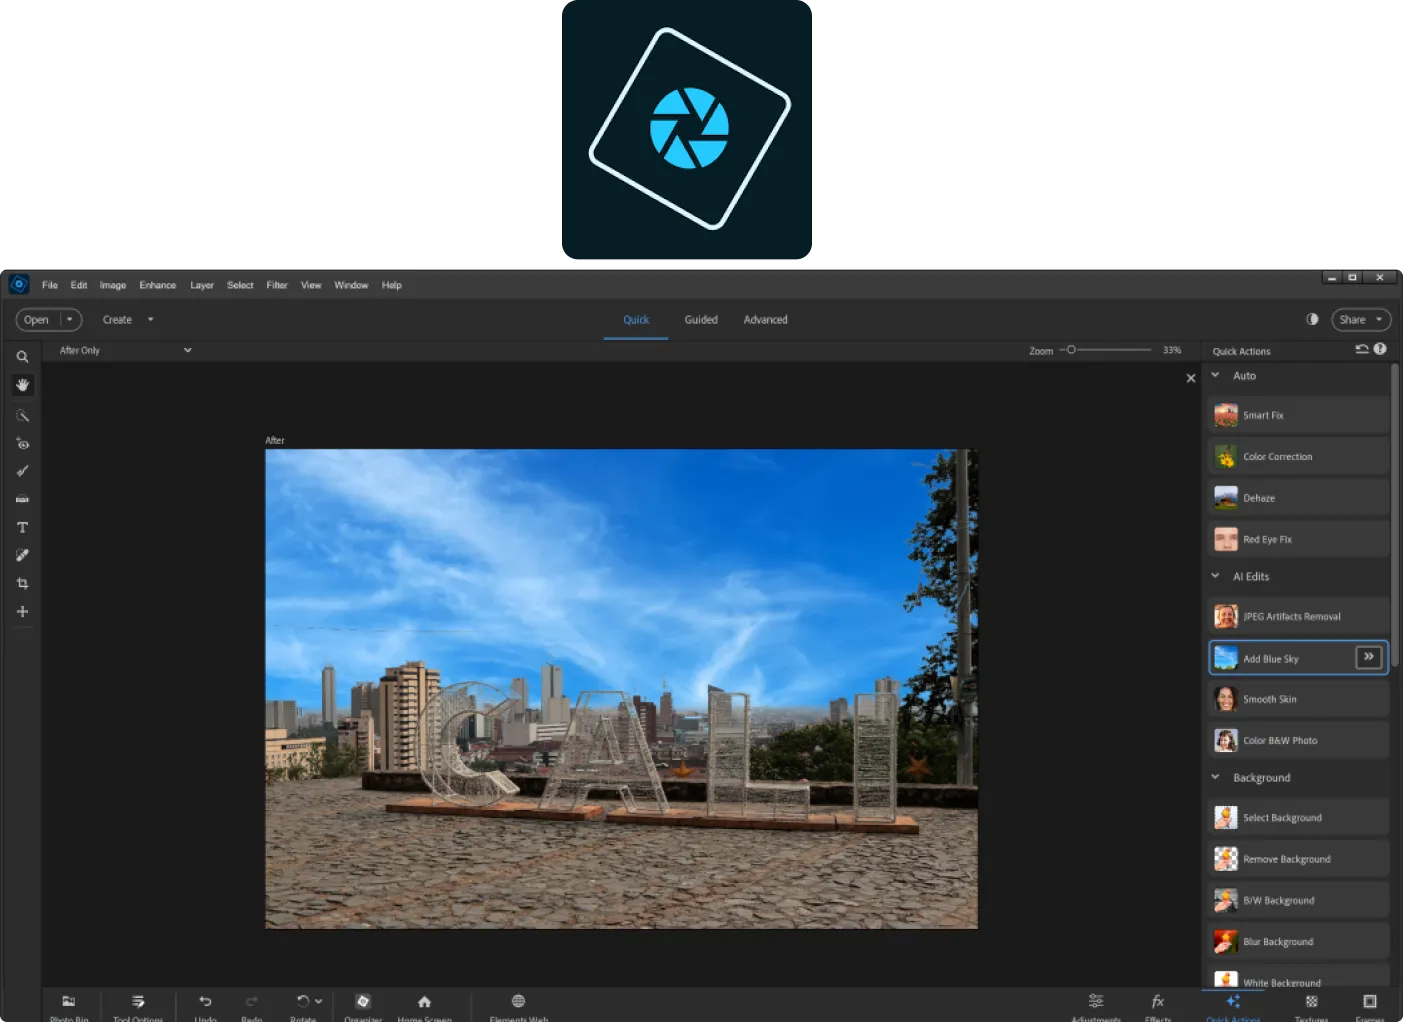Close the photo with the X
Image resolution: width=1403 pixels, height=1022 pixels.
1190,378
